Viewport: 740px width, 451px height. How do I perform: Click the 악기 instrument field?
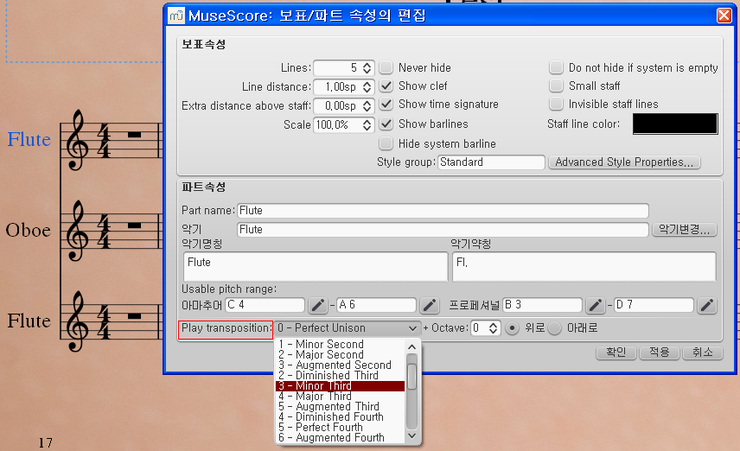point(443,230)
